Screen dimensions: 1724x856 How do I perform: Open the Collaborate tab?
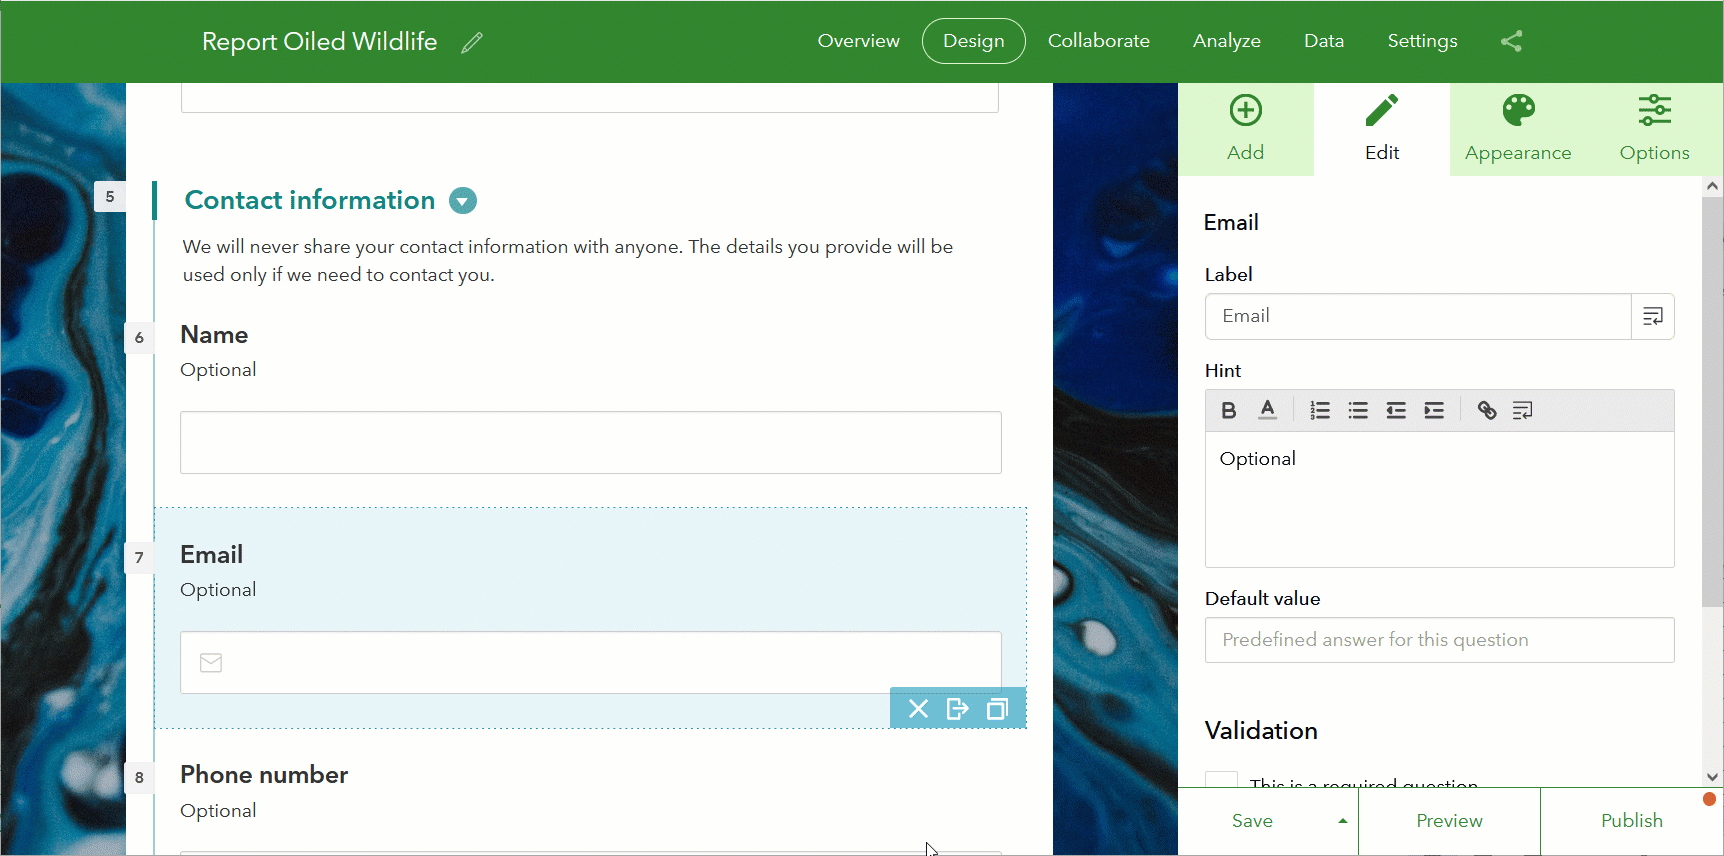coord(1098,41)
